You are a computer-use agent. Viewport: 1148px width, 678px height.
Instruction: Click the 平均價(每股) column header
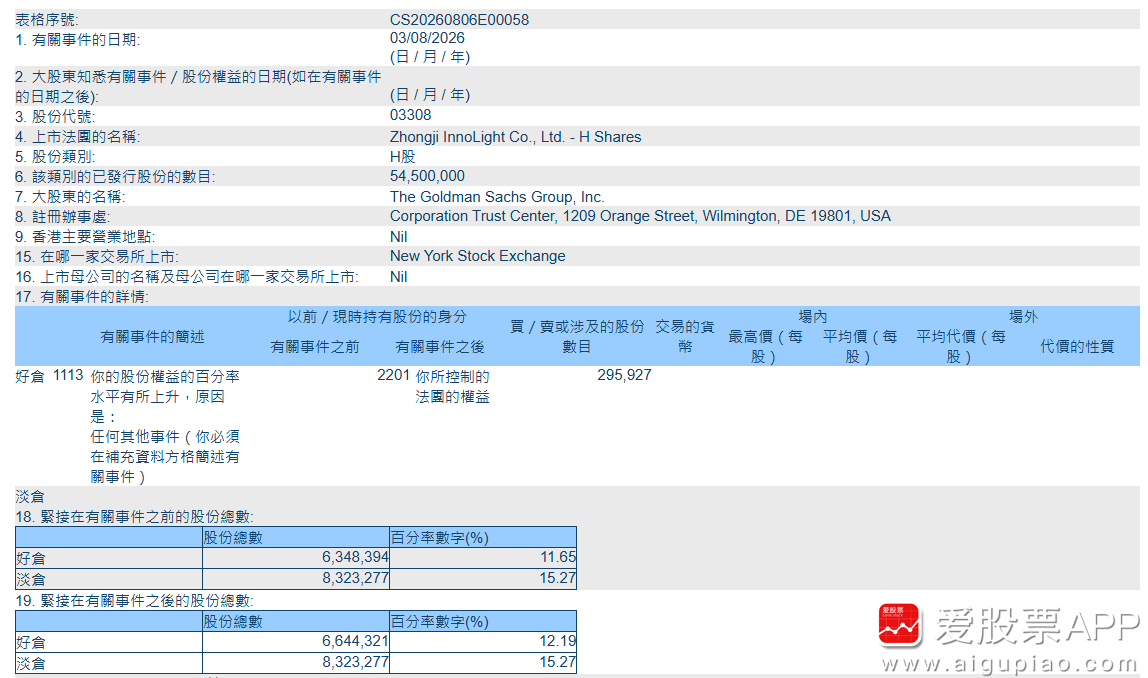pos(860,347)
